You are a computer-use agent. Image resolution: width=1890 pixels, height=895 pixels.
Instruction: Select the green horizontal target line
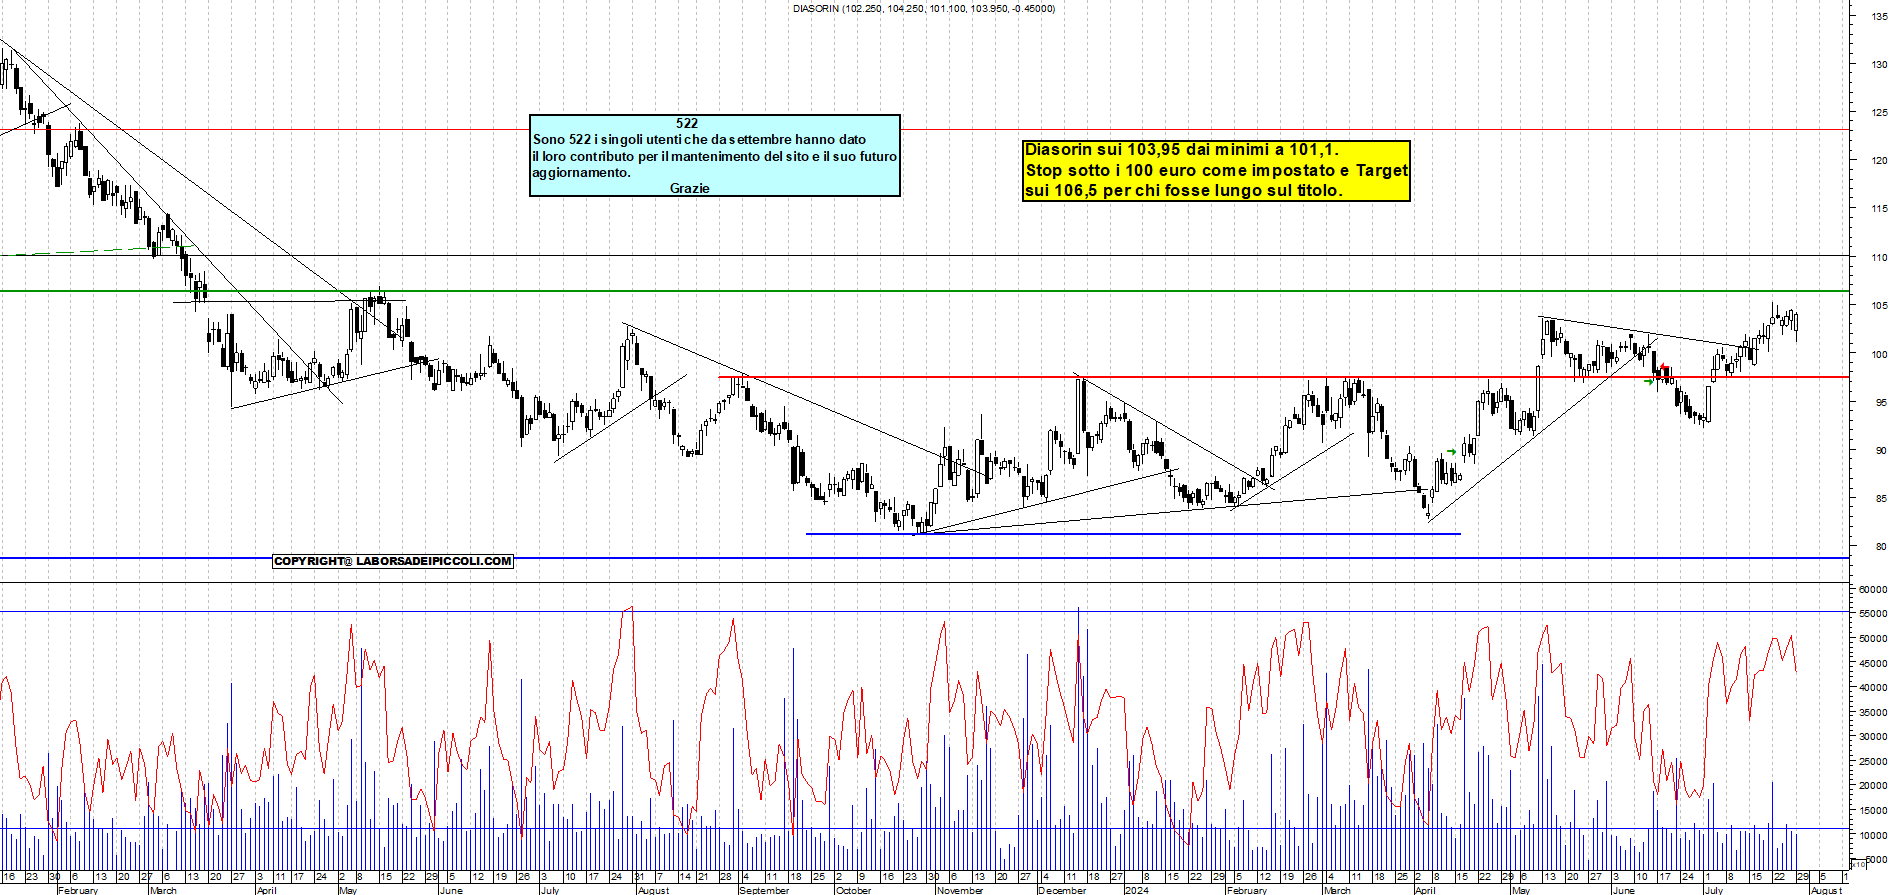click(x=924, y=291)
